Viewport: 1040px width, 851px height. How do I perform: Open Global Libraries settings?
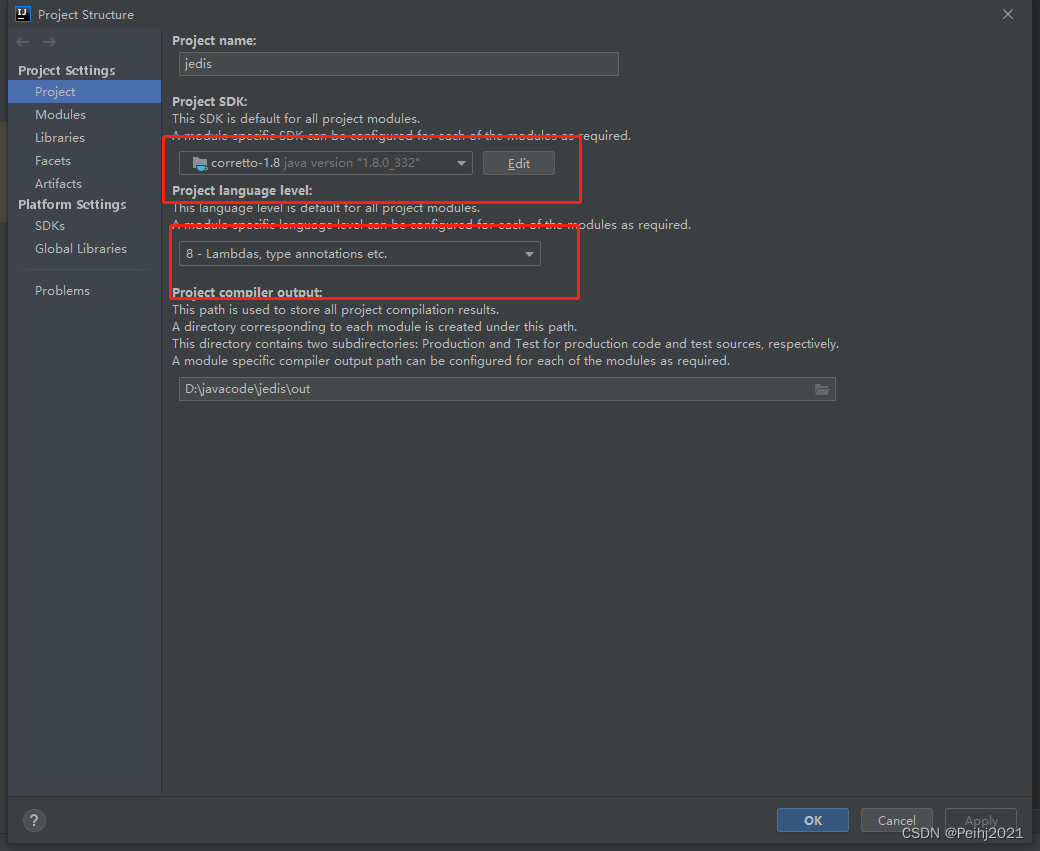81,248
